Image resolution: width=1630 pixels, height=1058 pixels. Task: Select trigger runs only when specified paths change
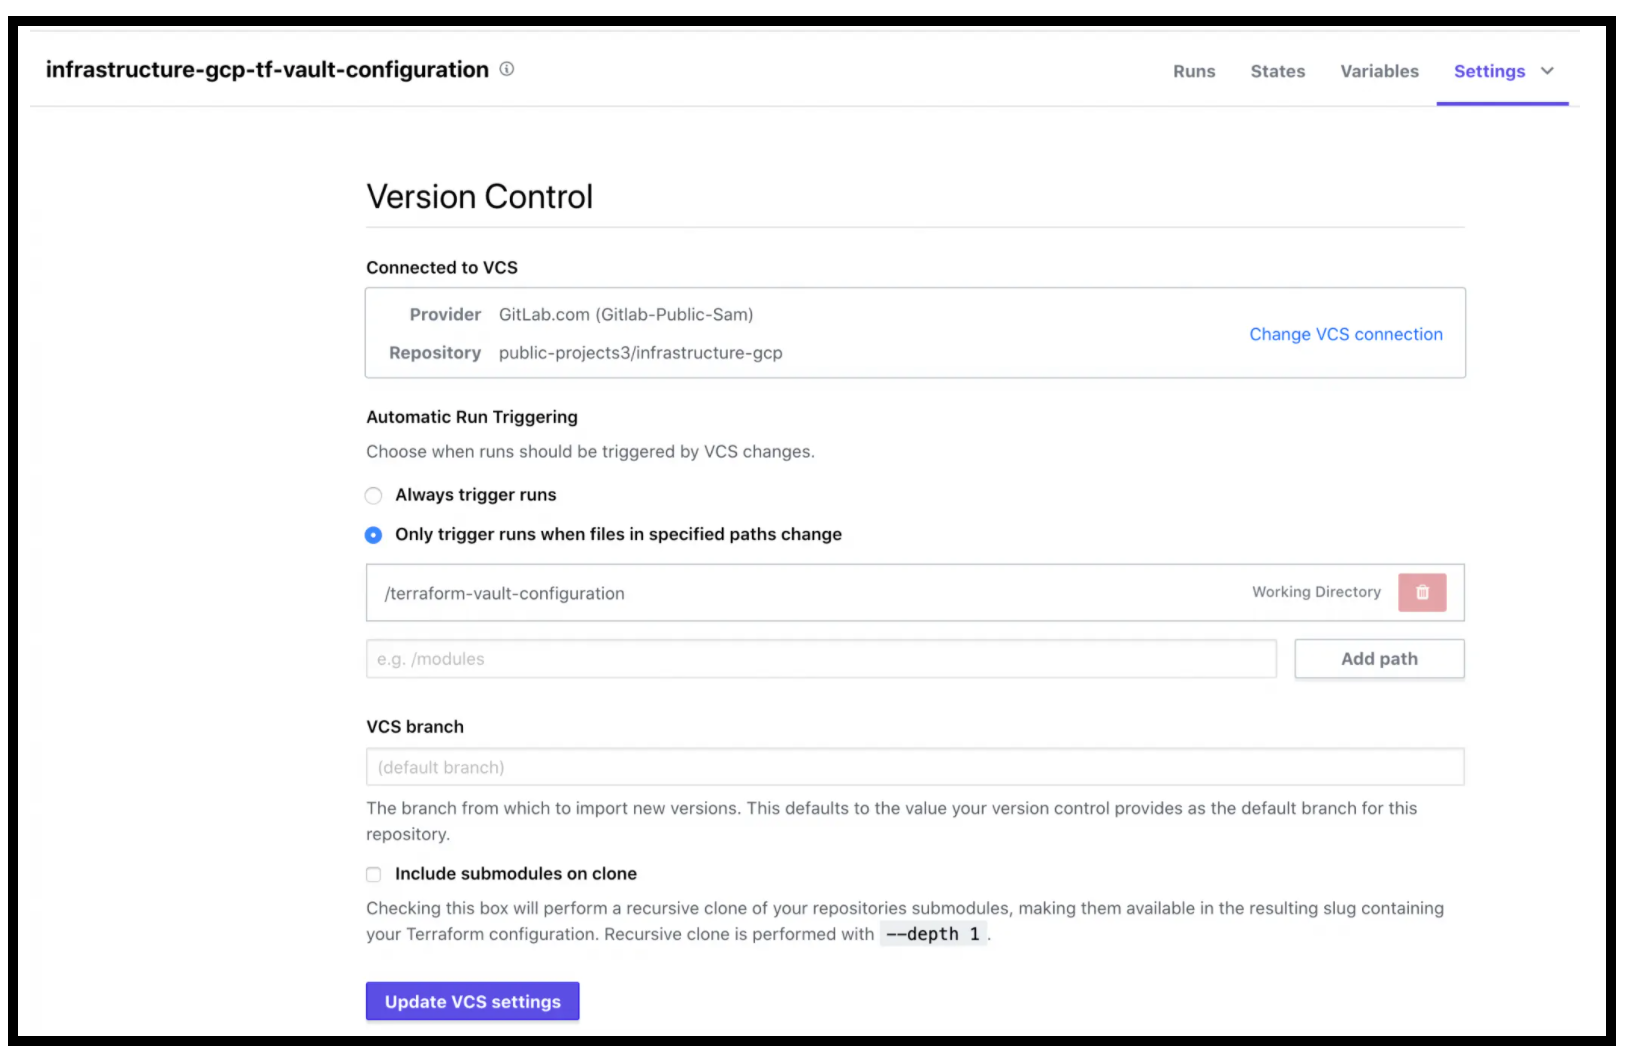click(374, 535)
